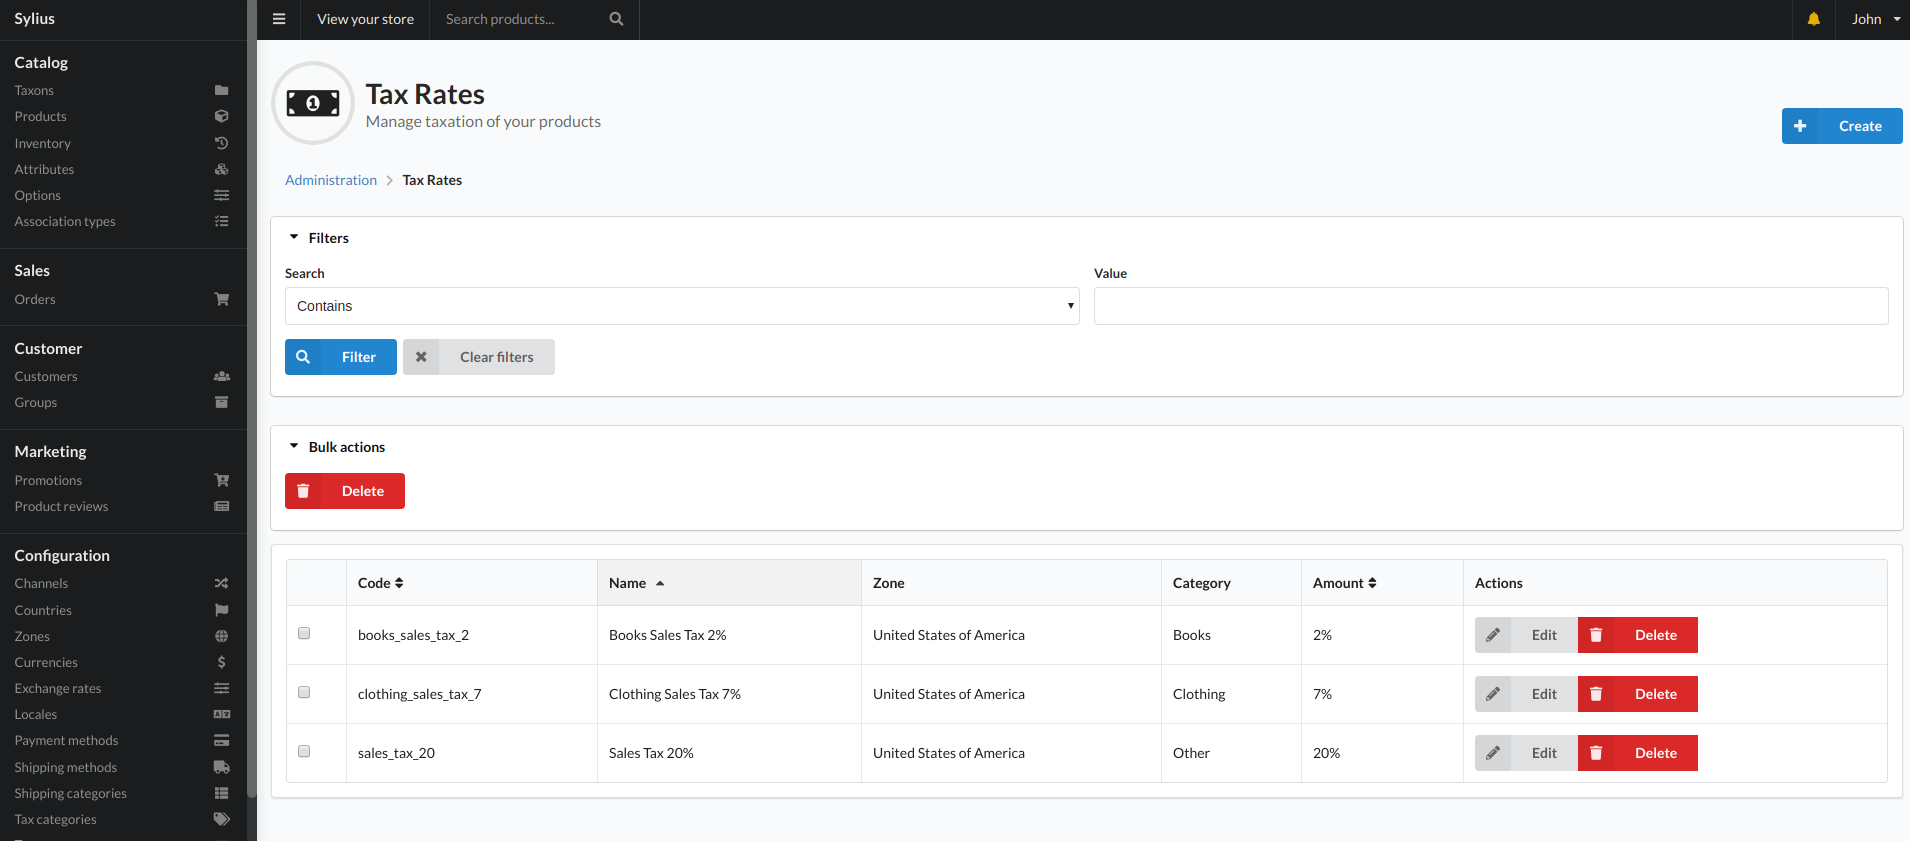
Task: Delete the Clothing Sales Tax 7% rate
Action: tap(1638, 694)
